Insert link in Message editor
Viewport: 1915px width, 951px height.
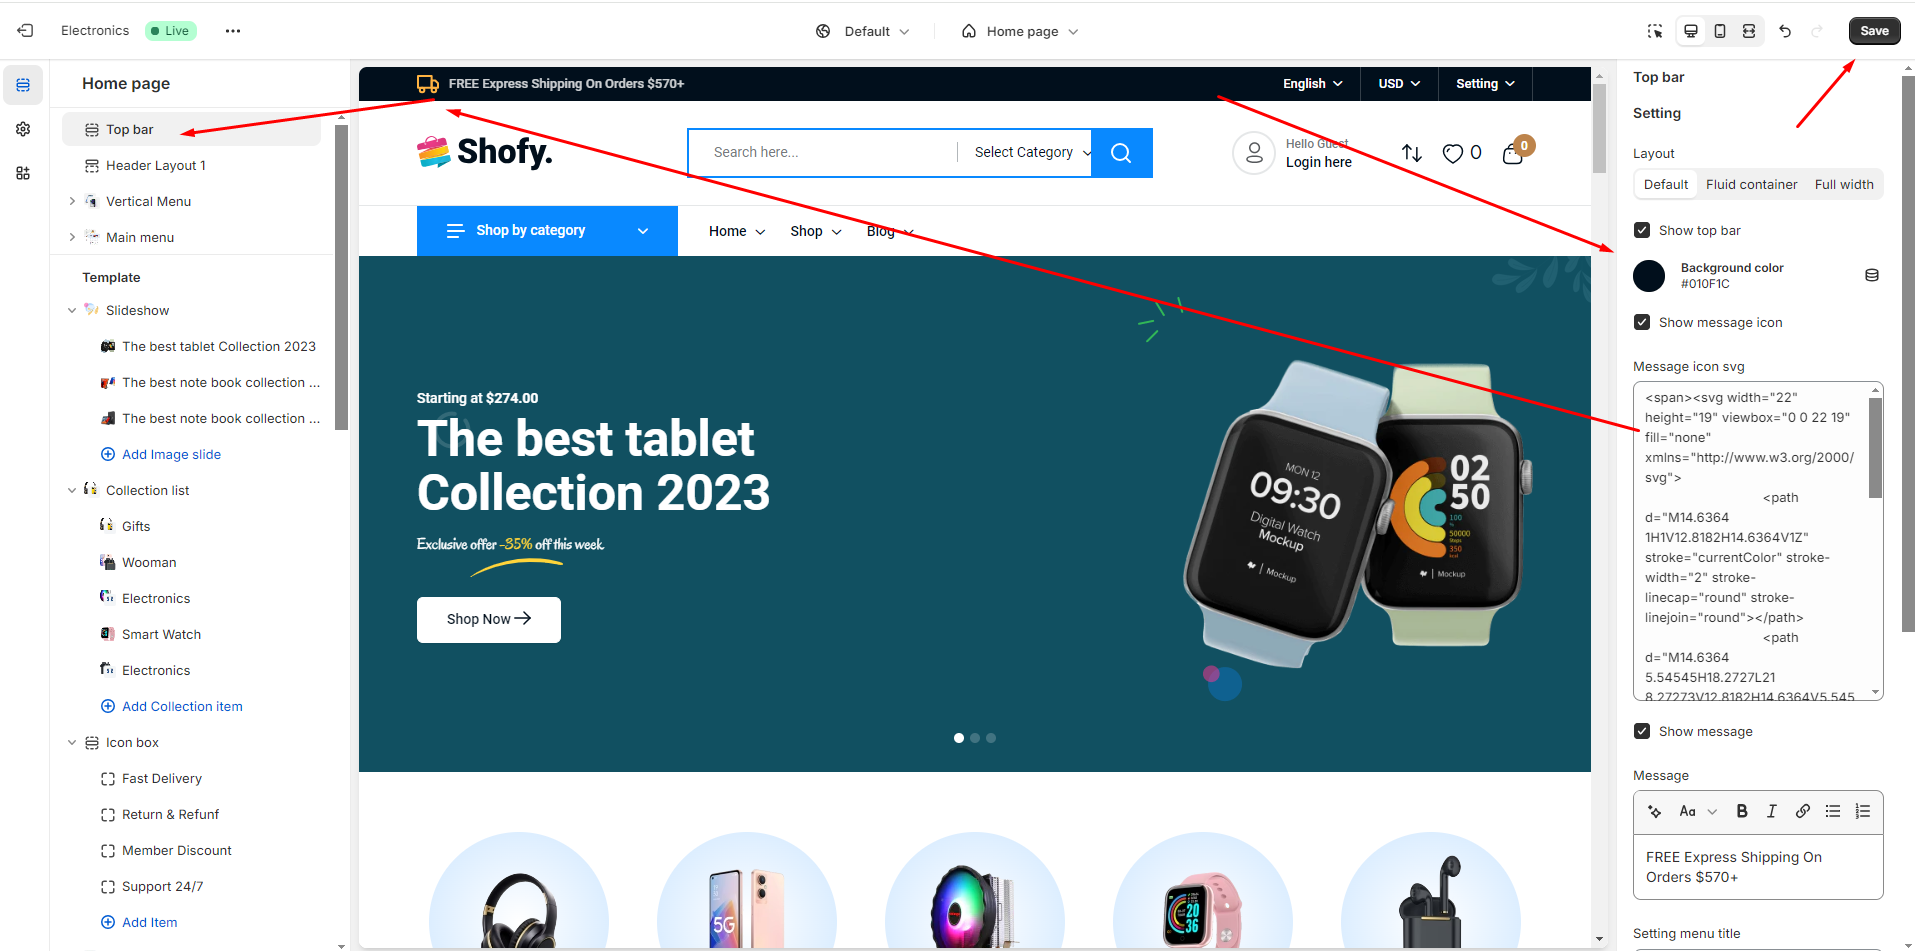coord(1802,811)
